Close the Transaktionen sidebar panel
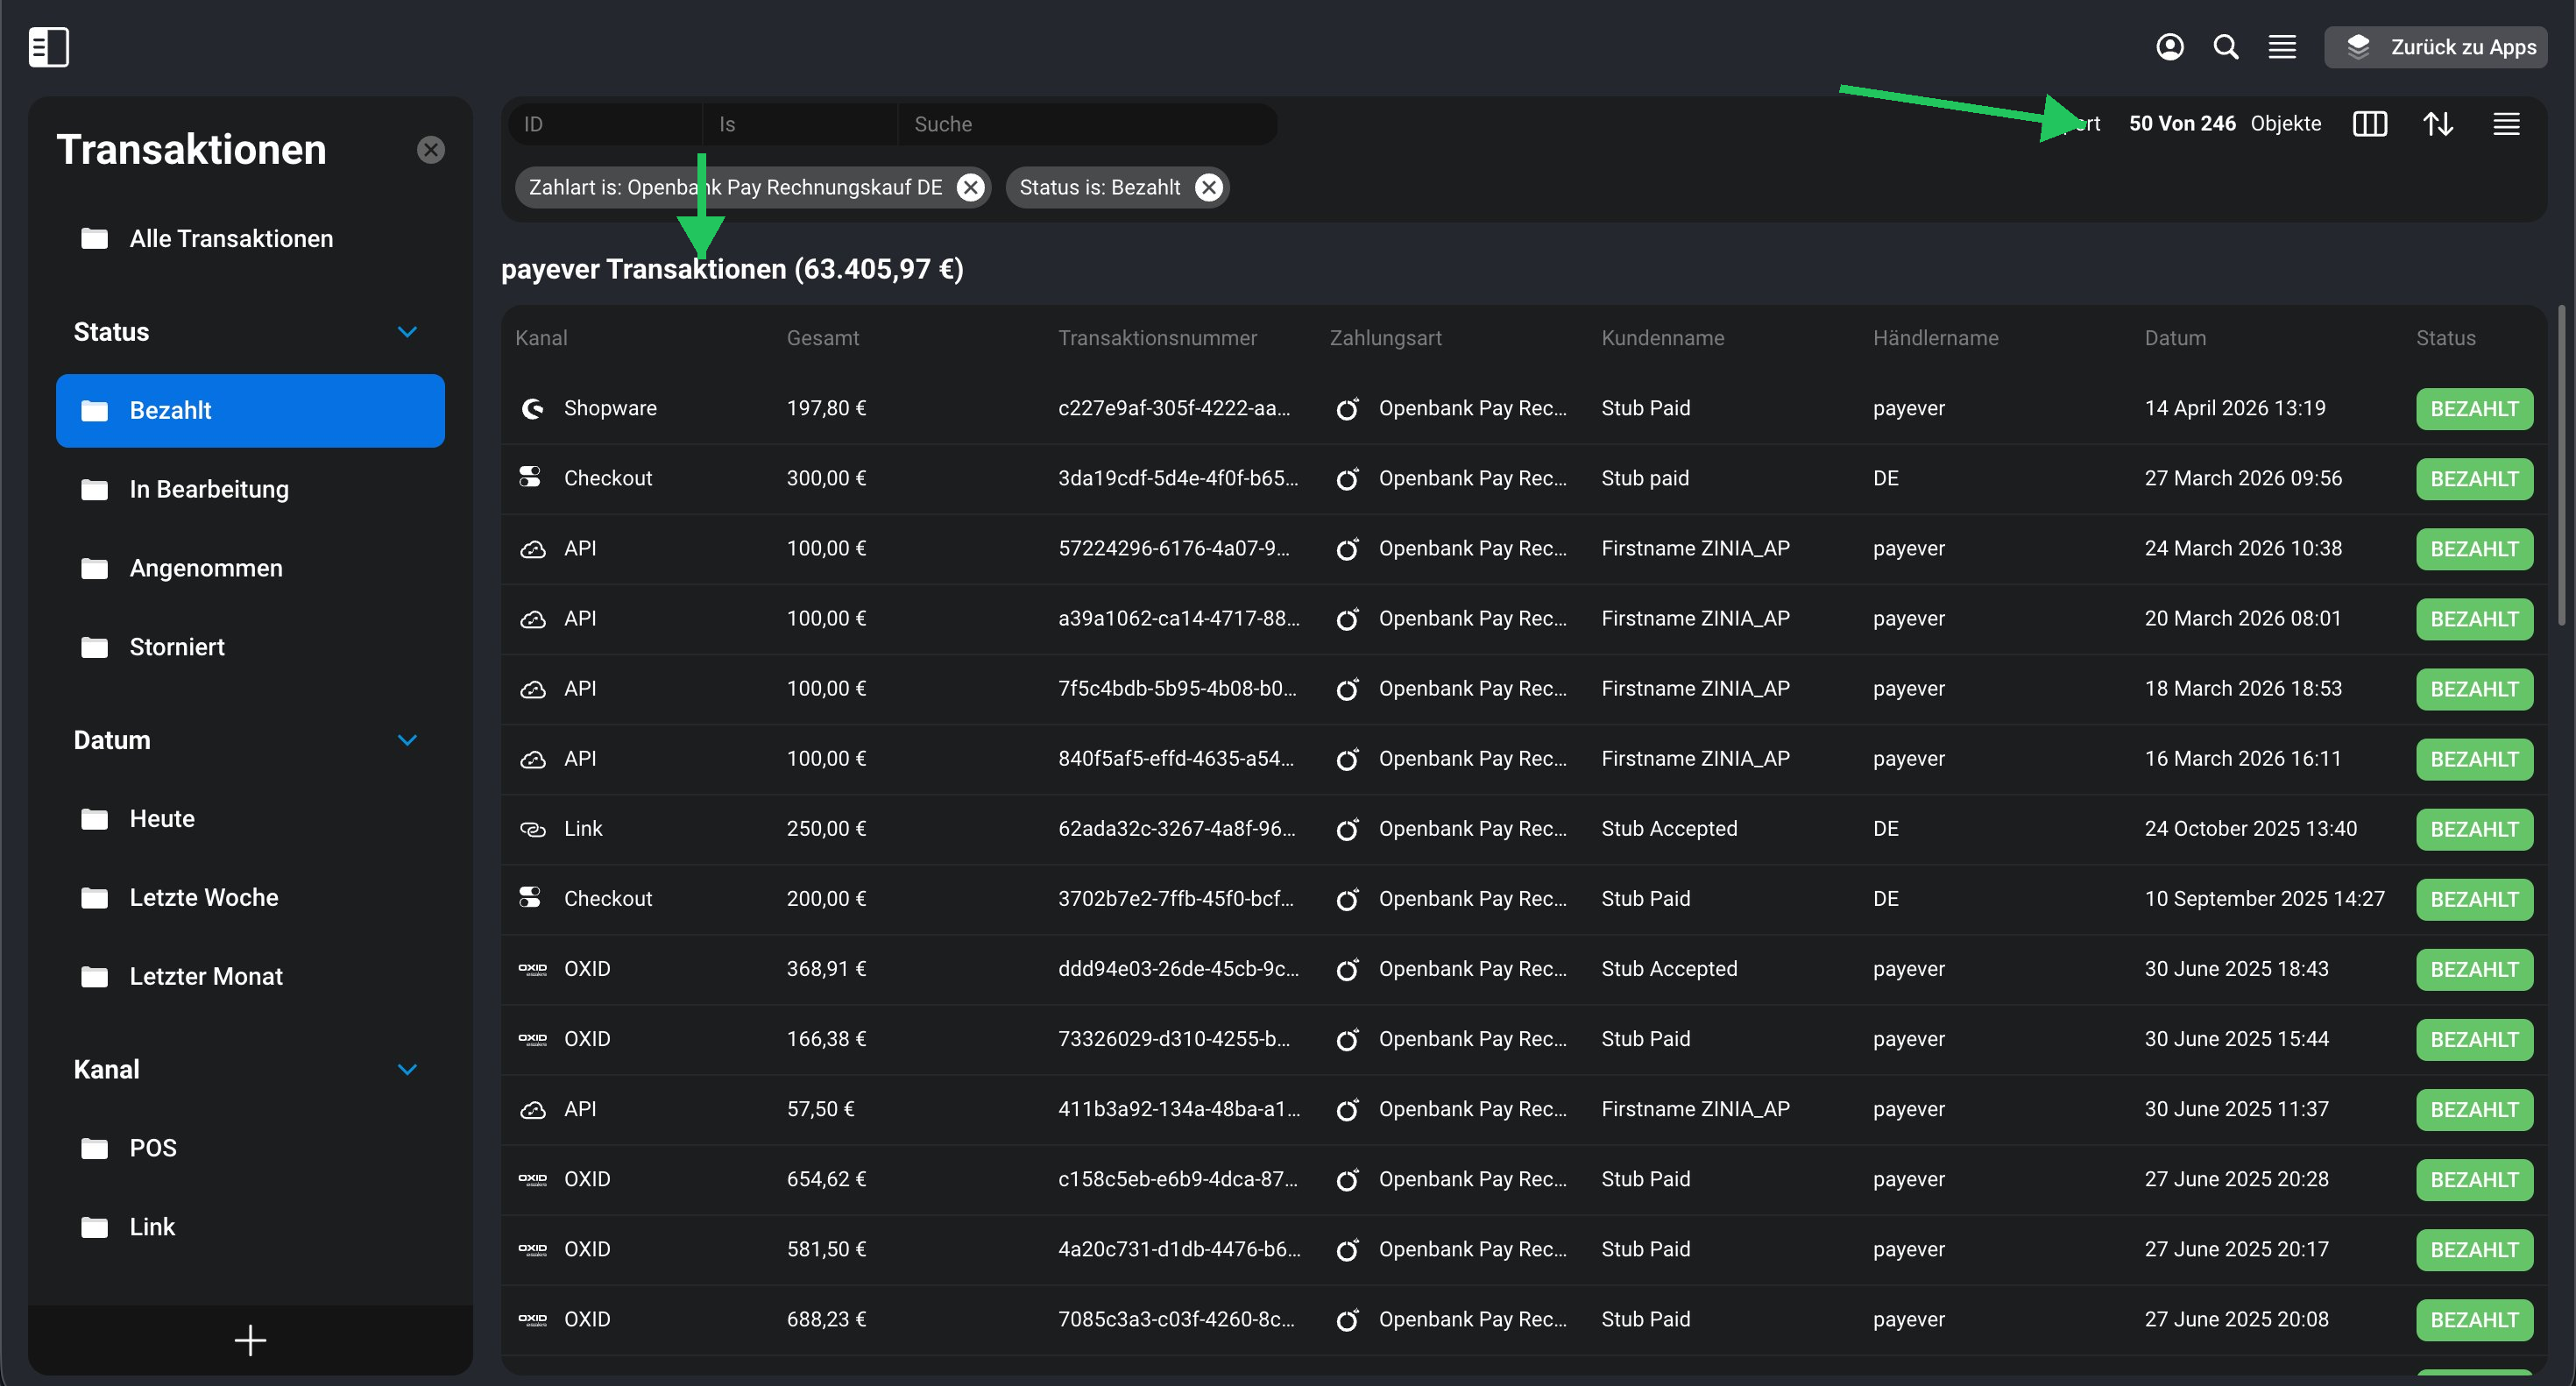2576x1386 pixels. tap(431, 150)
